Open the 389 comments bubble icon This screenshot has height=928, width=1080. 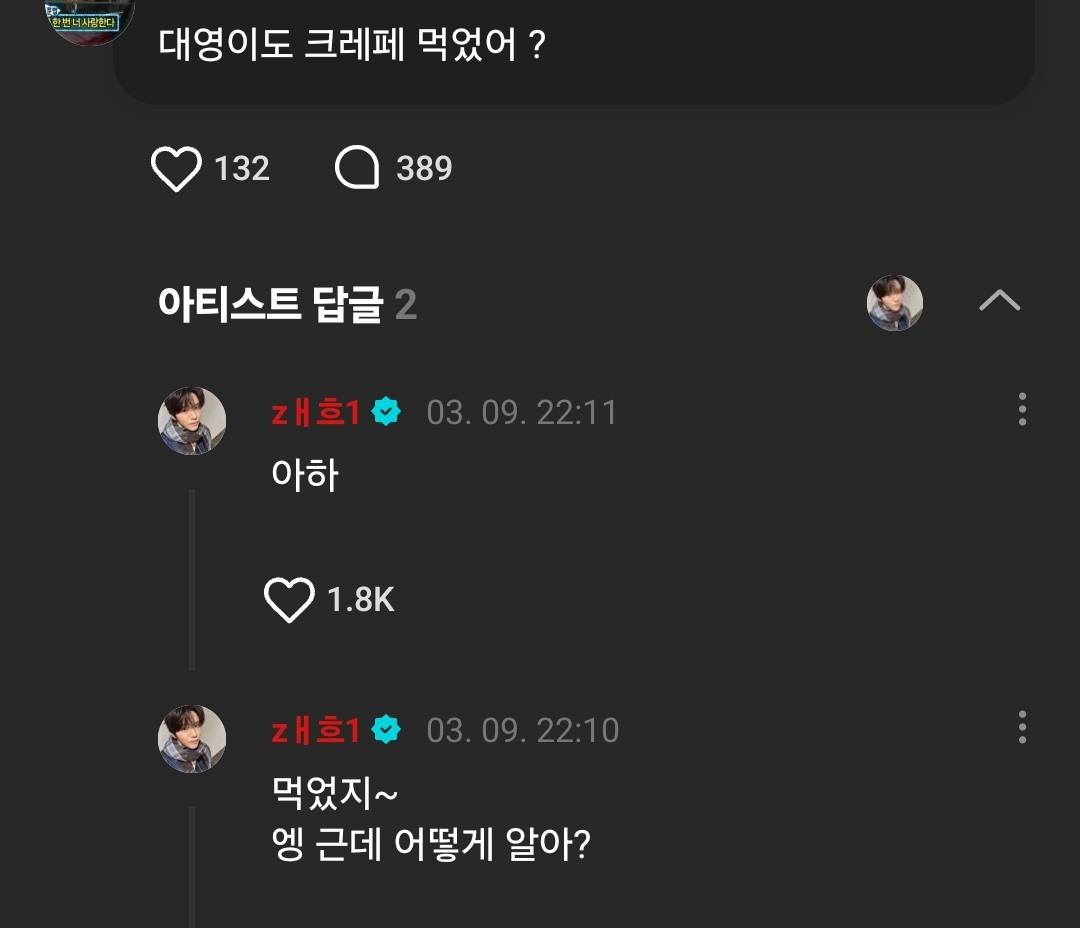coord(357,167)
